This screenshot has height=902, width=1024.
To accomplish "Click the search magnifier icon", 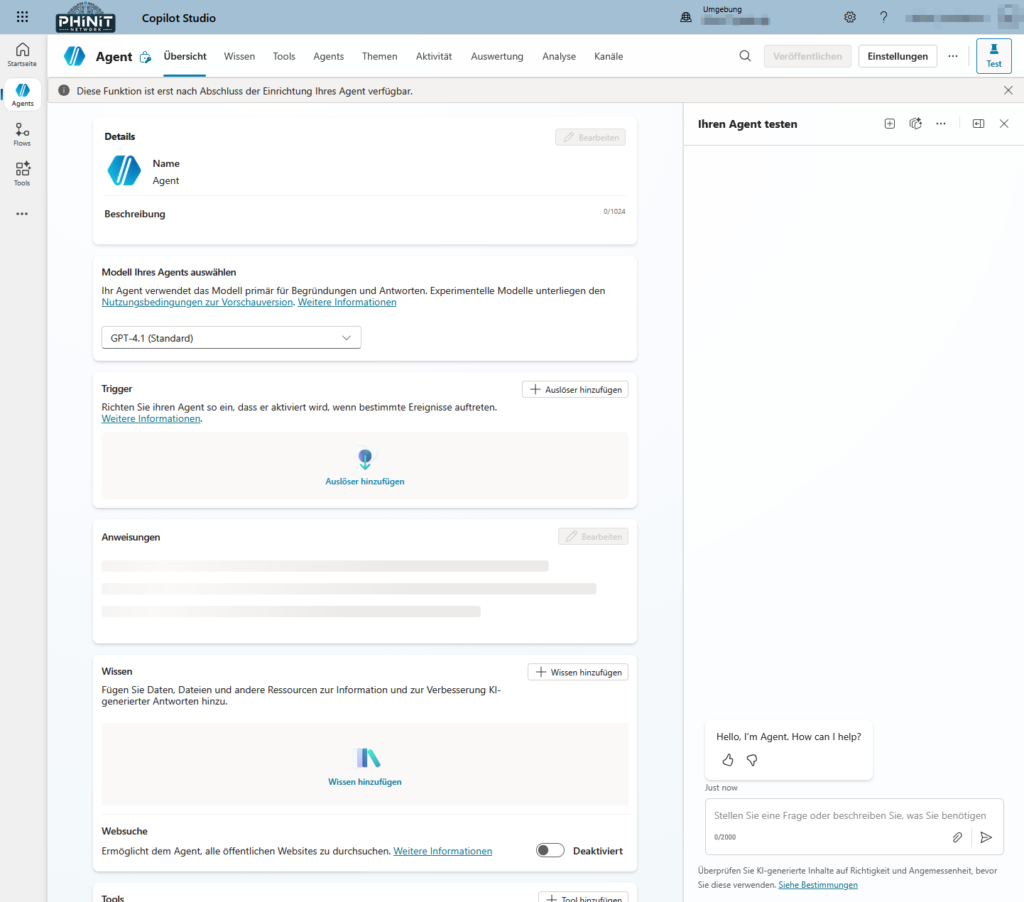I will (x=745, y=56).
